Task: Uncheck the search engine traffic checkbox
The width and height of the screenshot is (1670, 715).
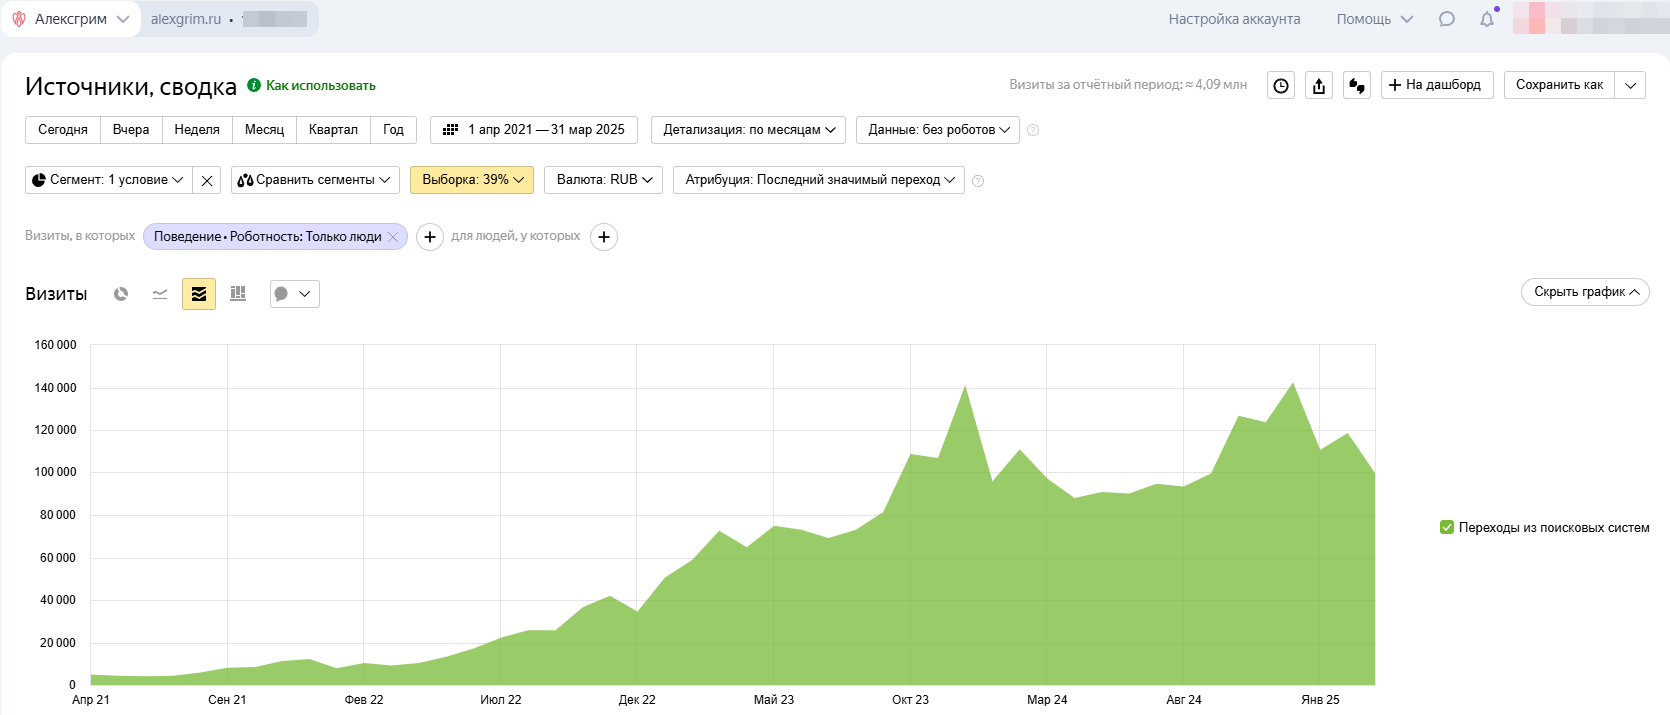Action: (1446, 527)
